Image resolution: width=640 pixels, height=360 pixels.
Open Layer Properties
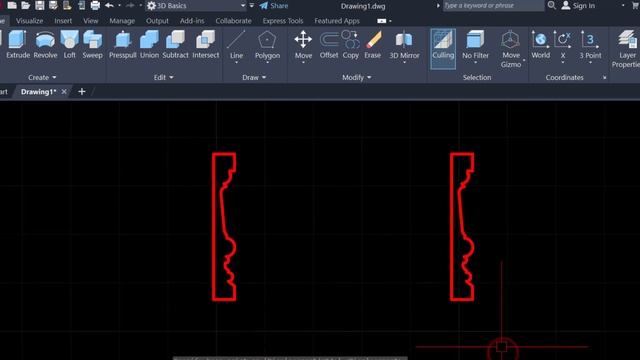click(626, 48)
